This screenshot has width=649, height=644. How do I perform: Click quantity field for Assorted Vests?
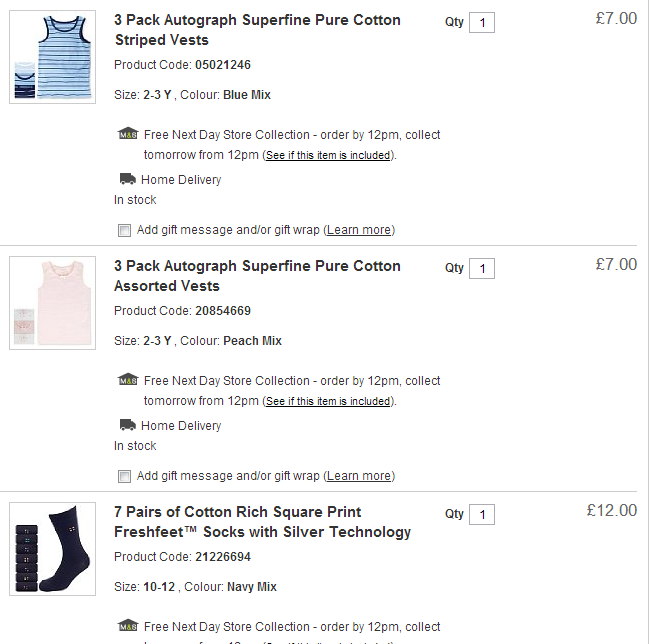point(482,268)
